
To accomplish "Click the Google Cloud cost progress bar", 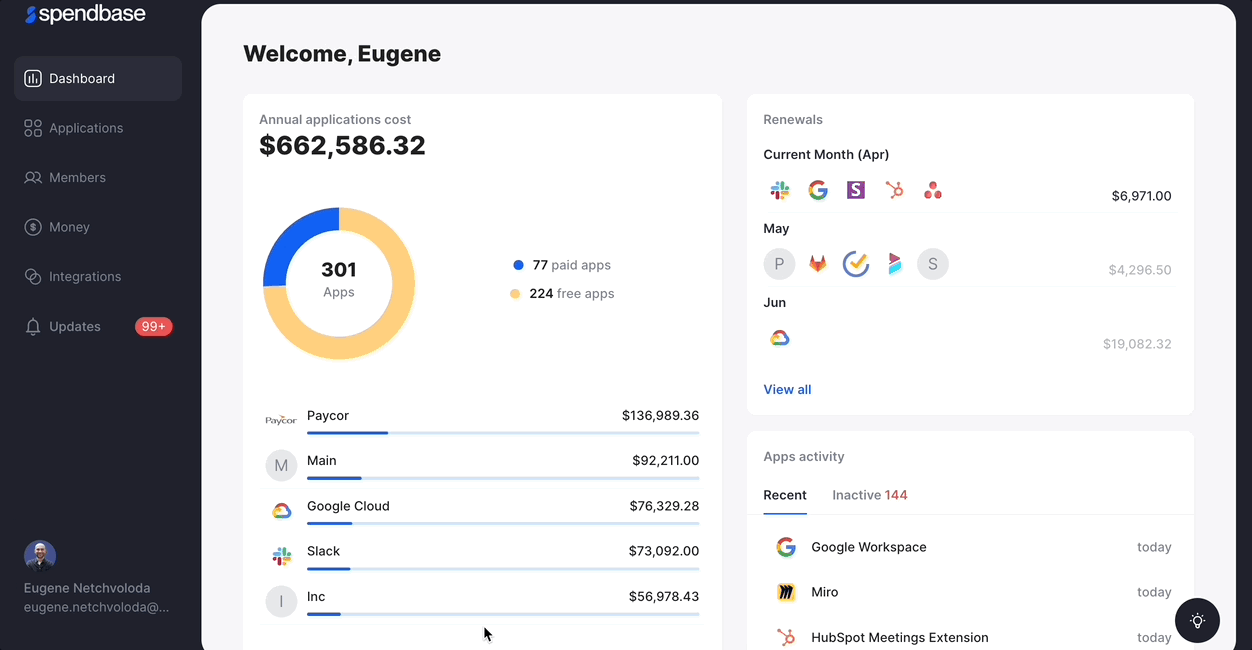I will (x=503, y=523).
